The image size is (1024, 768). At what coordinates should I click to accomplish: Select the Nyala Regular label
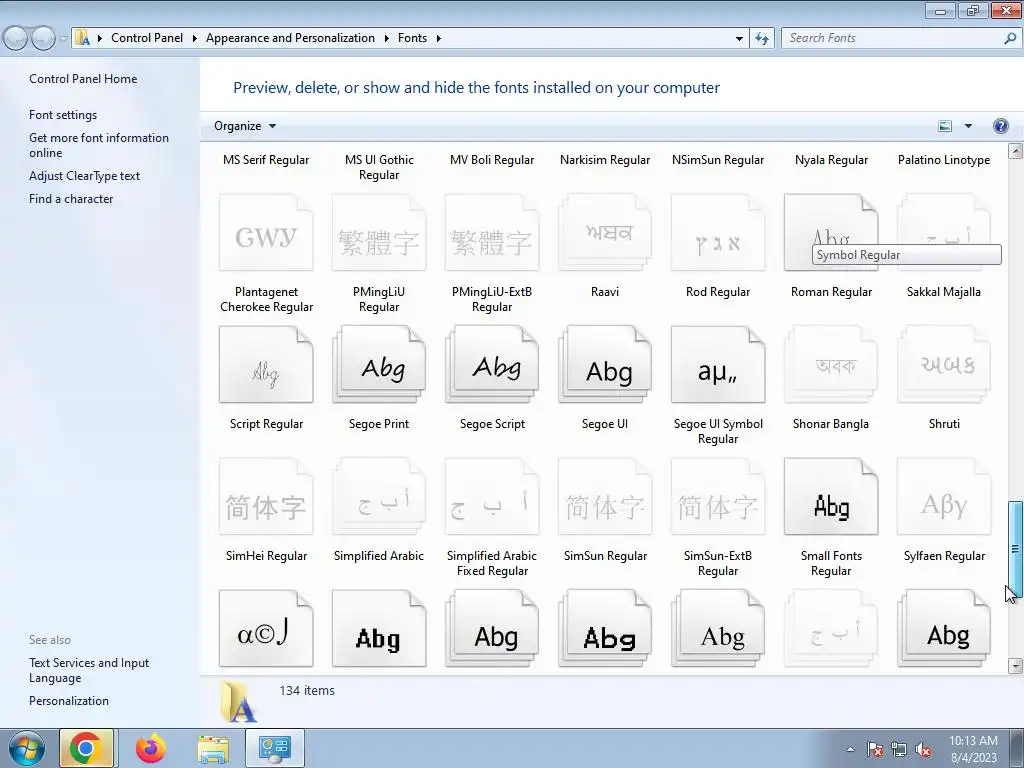(831, 160)
